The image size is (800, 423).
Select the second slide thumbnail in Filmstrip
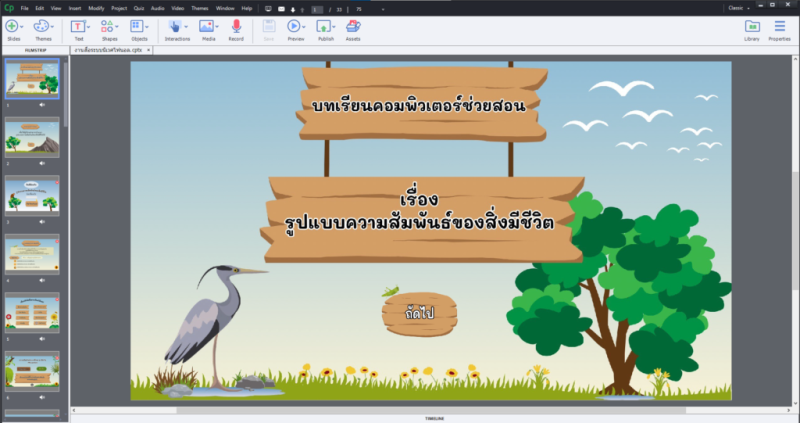coord(32,137)
